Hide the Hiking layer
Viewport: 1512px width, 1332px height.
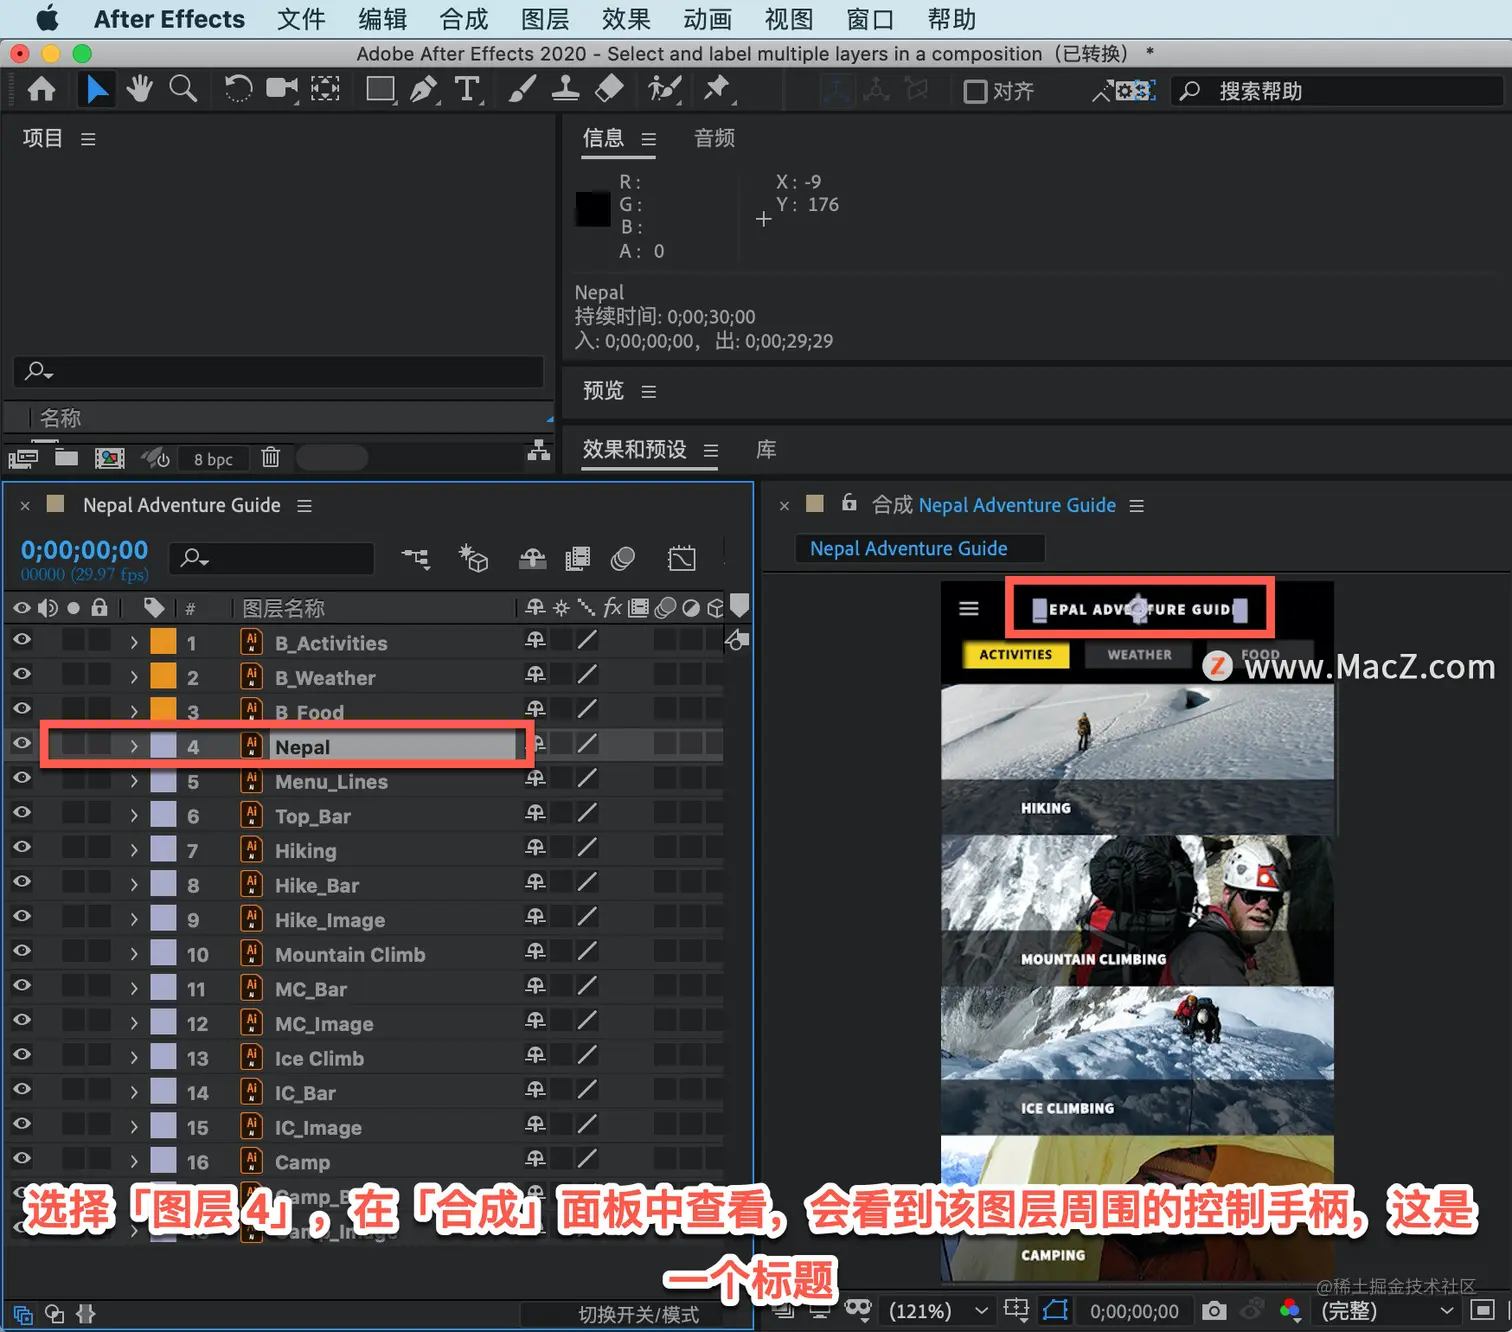(x=21, y=847)
